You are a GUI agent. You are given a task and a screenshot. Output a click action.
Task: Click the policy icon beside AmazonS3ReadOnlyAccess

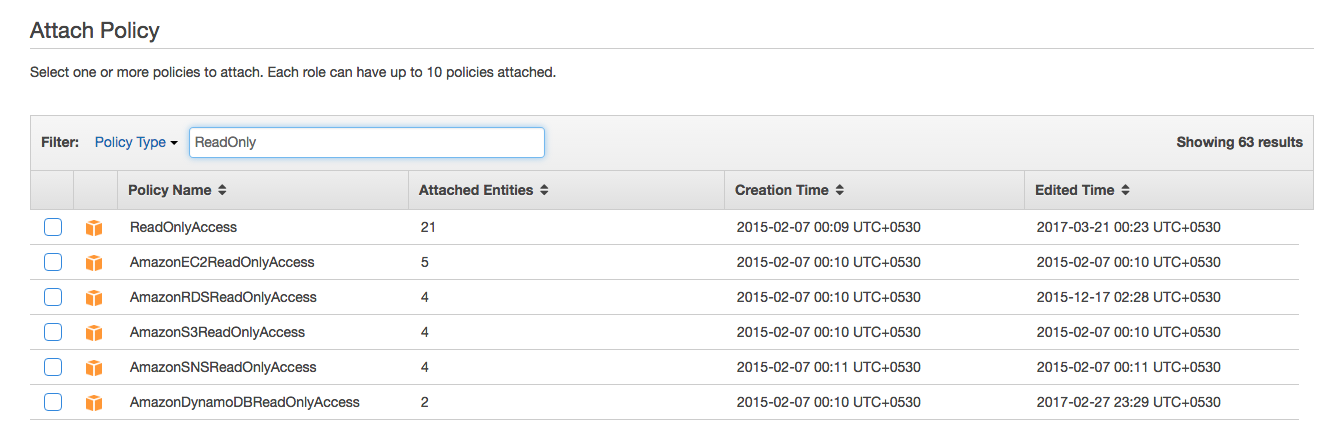[94, 333]
